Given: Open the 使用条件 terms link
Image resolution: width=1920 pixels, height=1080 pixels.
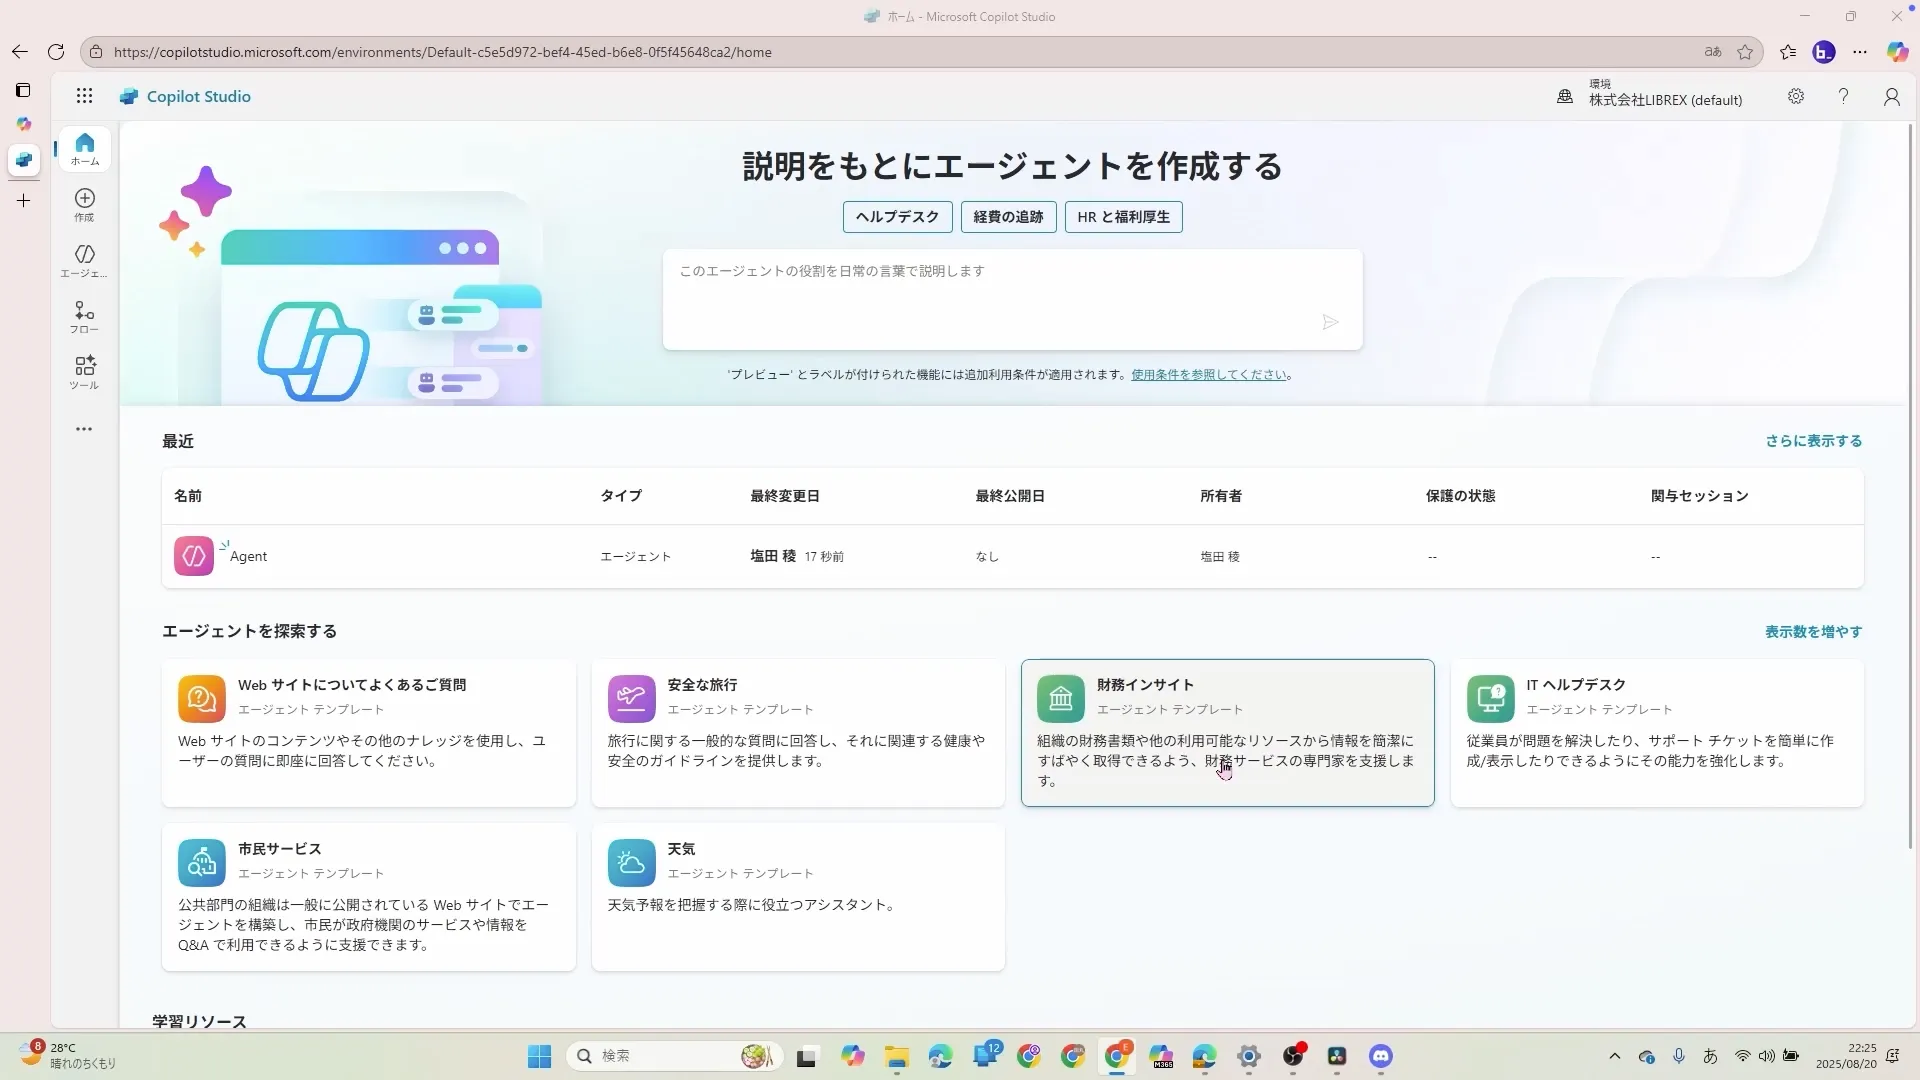Looking at the screenshot, I should coord(1210,374).
